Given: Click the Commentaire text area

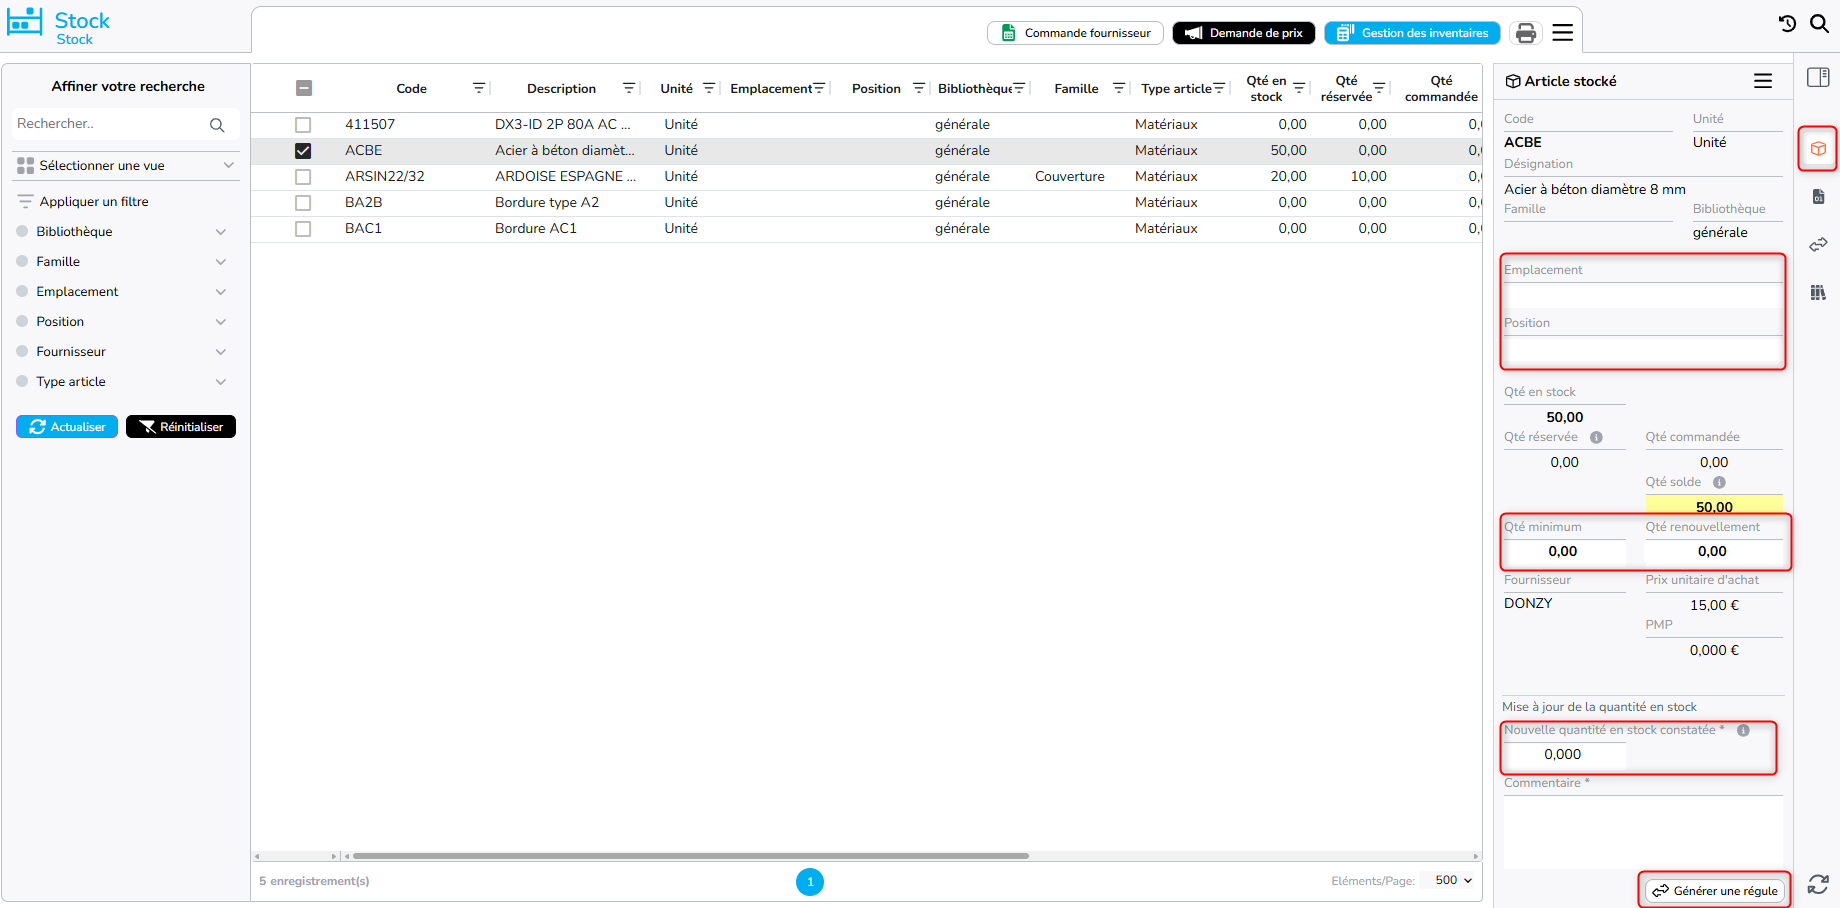Looking at the screenshot, I should [1643, 831].
